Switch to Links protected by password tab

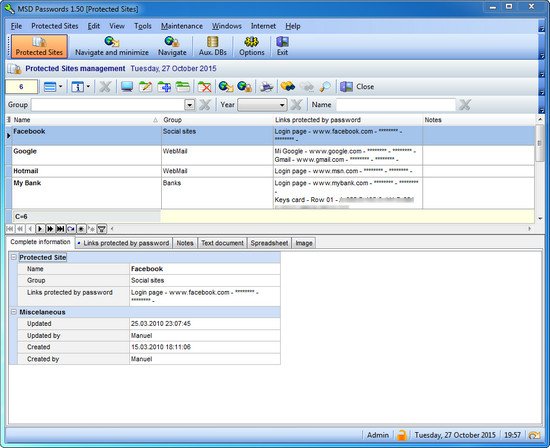123,243
